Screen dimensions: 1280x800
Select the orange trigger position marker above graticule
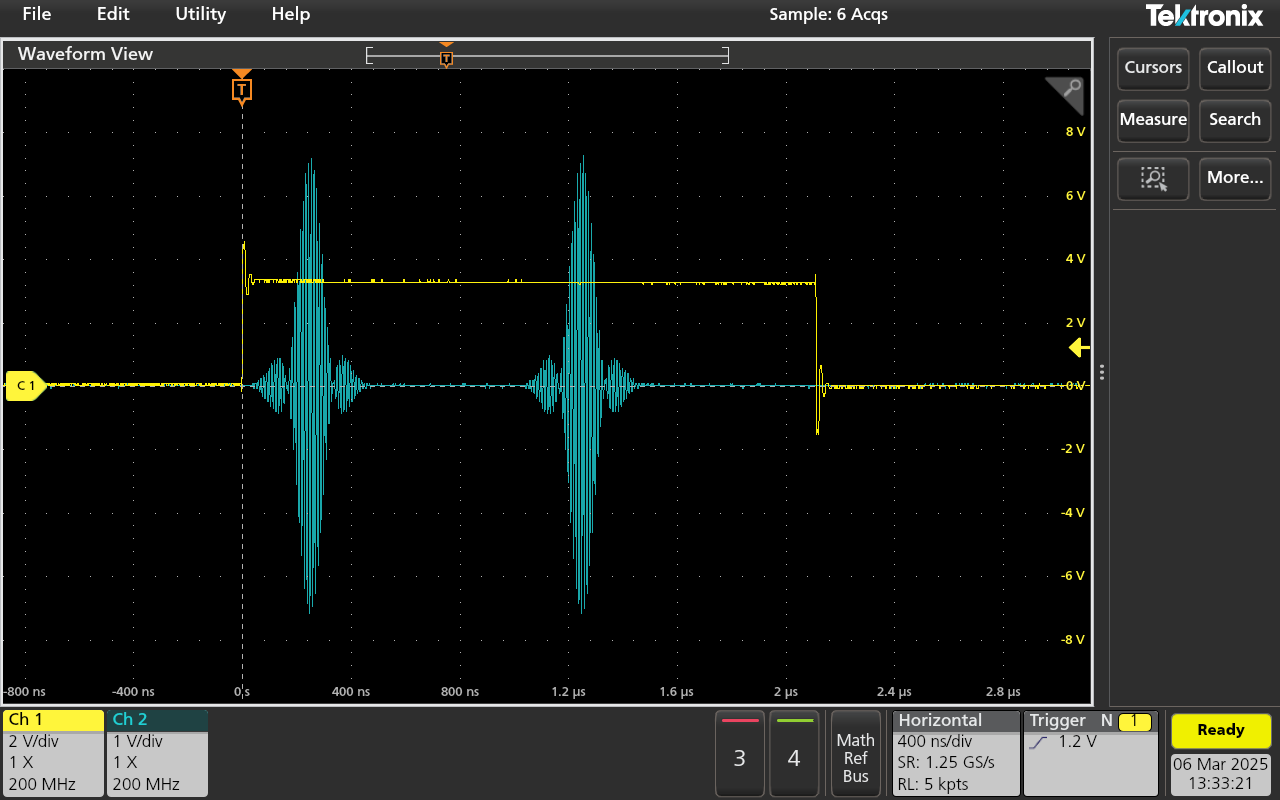click(x=241, y=90)
